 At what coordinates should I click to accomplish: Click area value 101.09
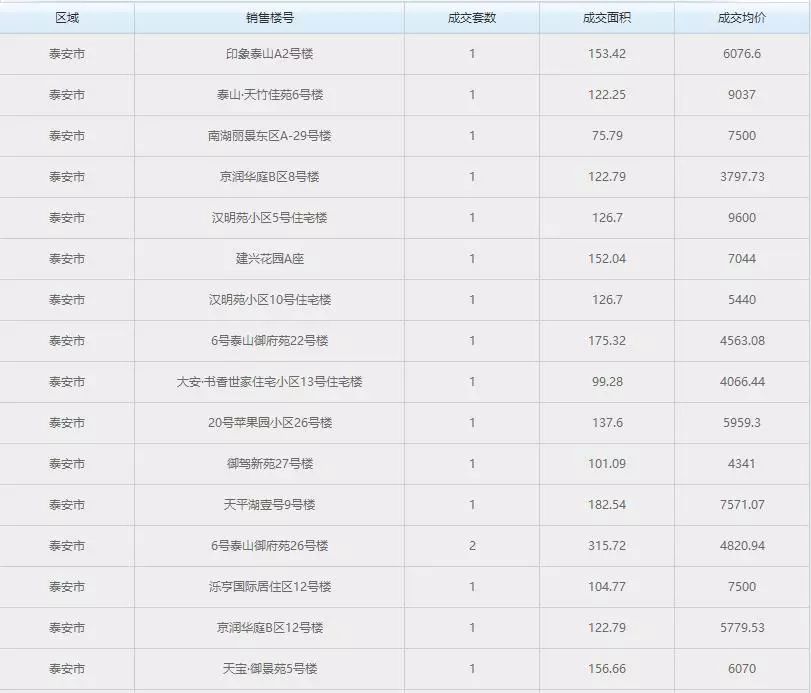click(x=607, y=463)
